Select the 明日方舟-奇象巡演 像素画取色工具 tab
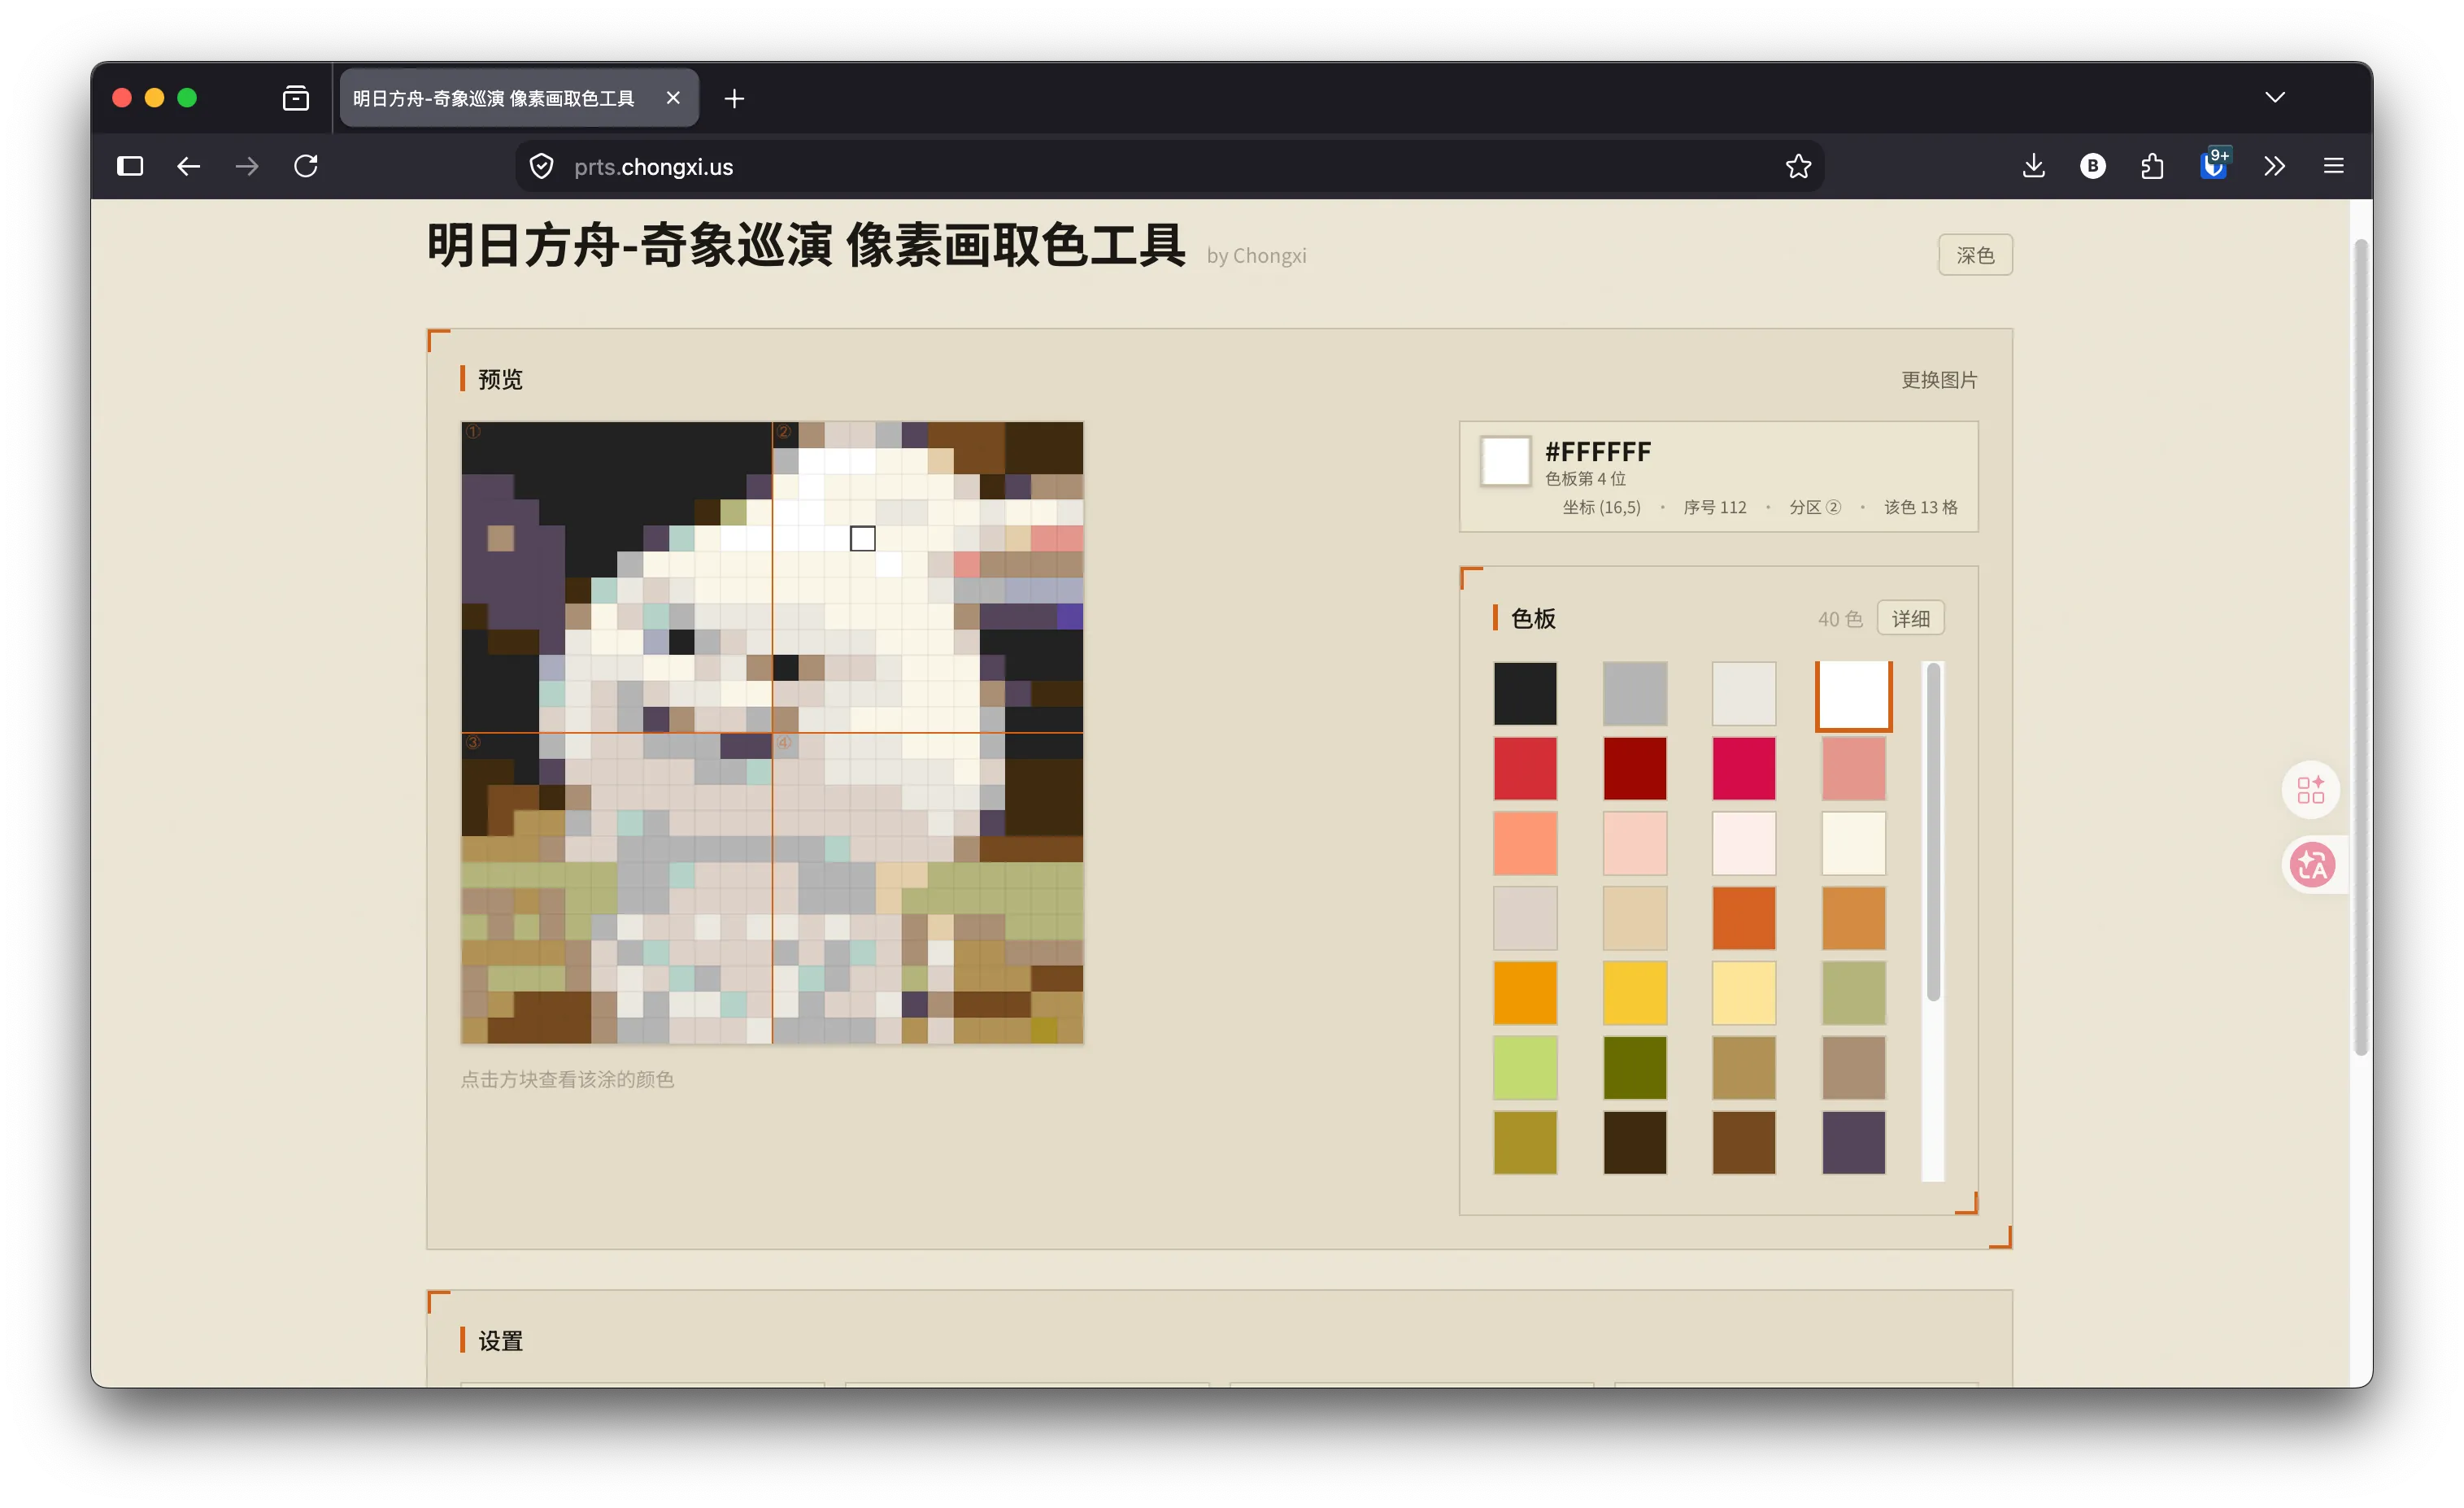The width and height of the screenshot is (2464, 1508). tap(519, 98)
